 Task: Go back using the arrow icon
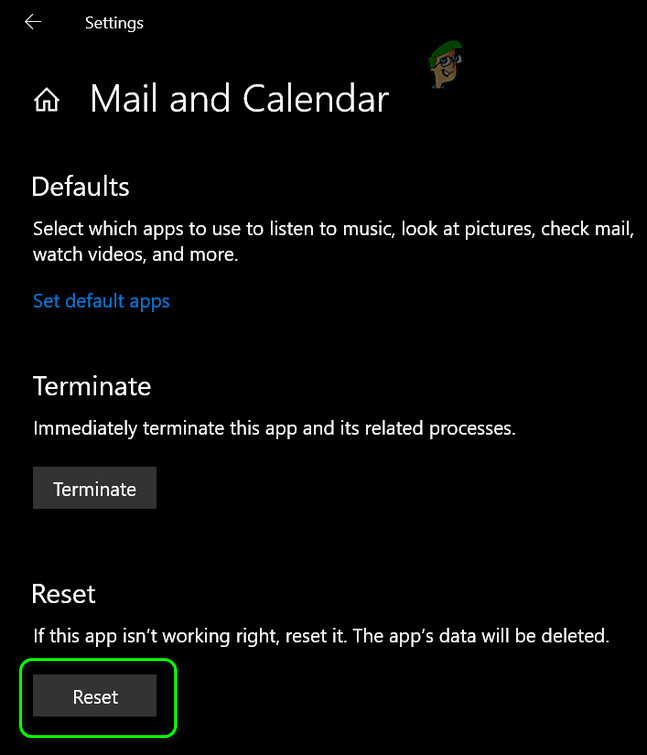coord(33,22)
